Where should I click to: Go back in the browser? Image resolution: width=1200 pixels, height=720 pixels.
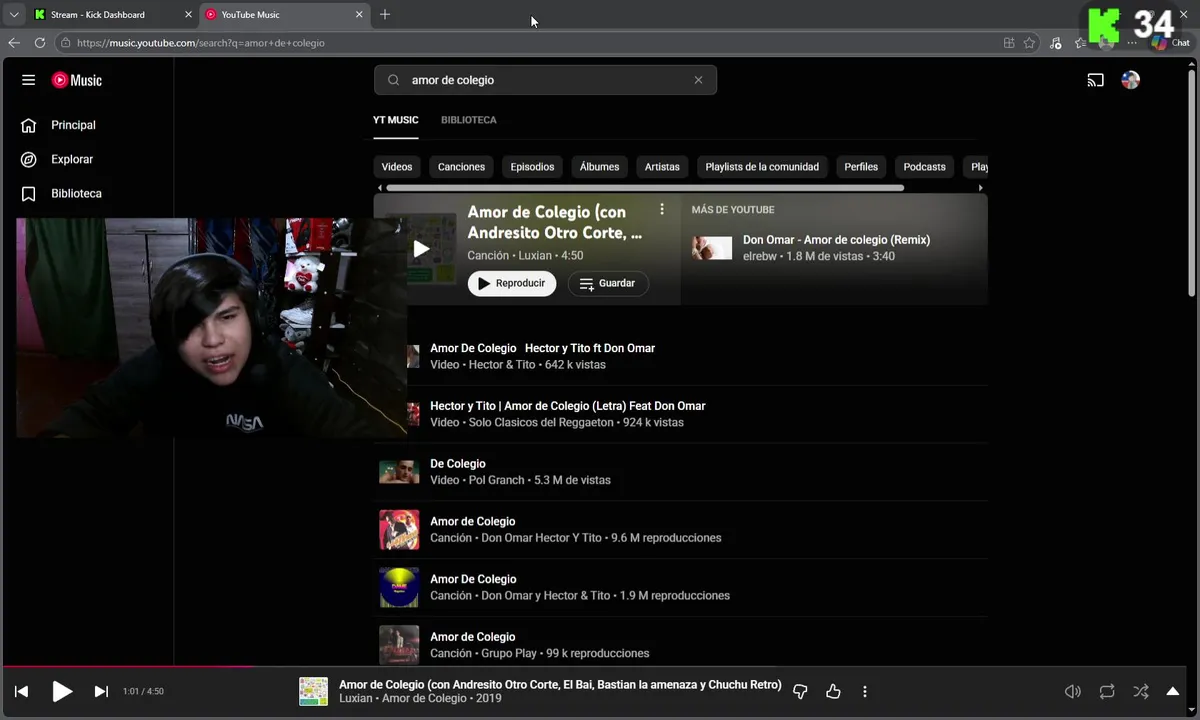point(14,43)
